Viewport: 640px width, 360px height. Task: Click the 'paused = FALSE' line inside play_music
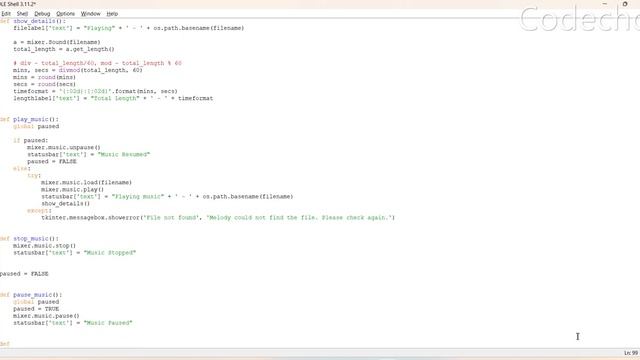point(52,161)
